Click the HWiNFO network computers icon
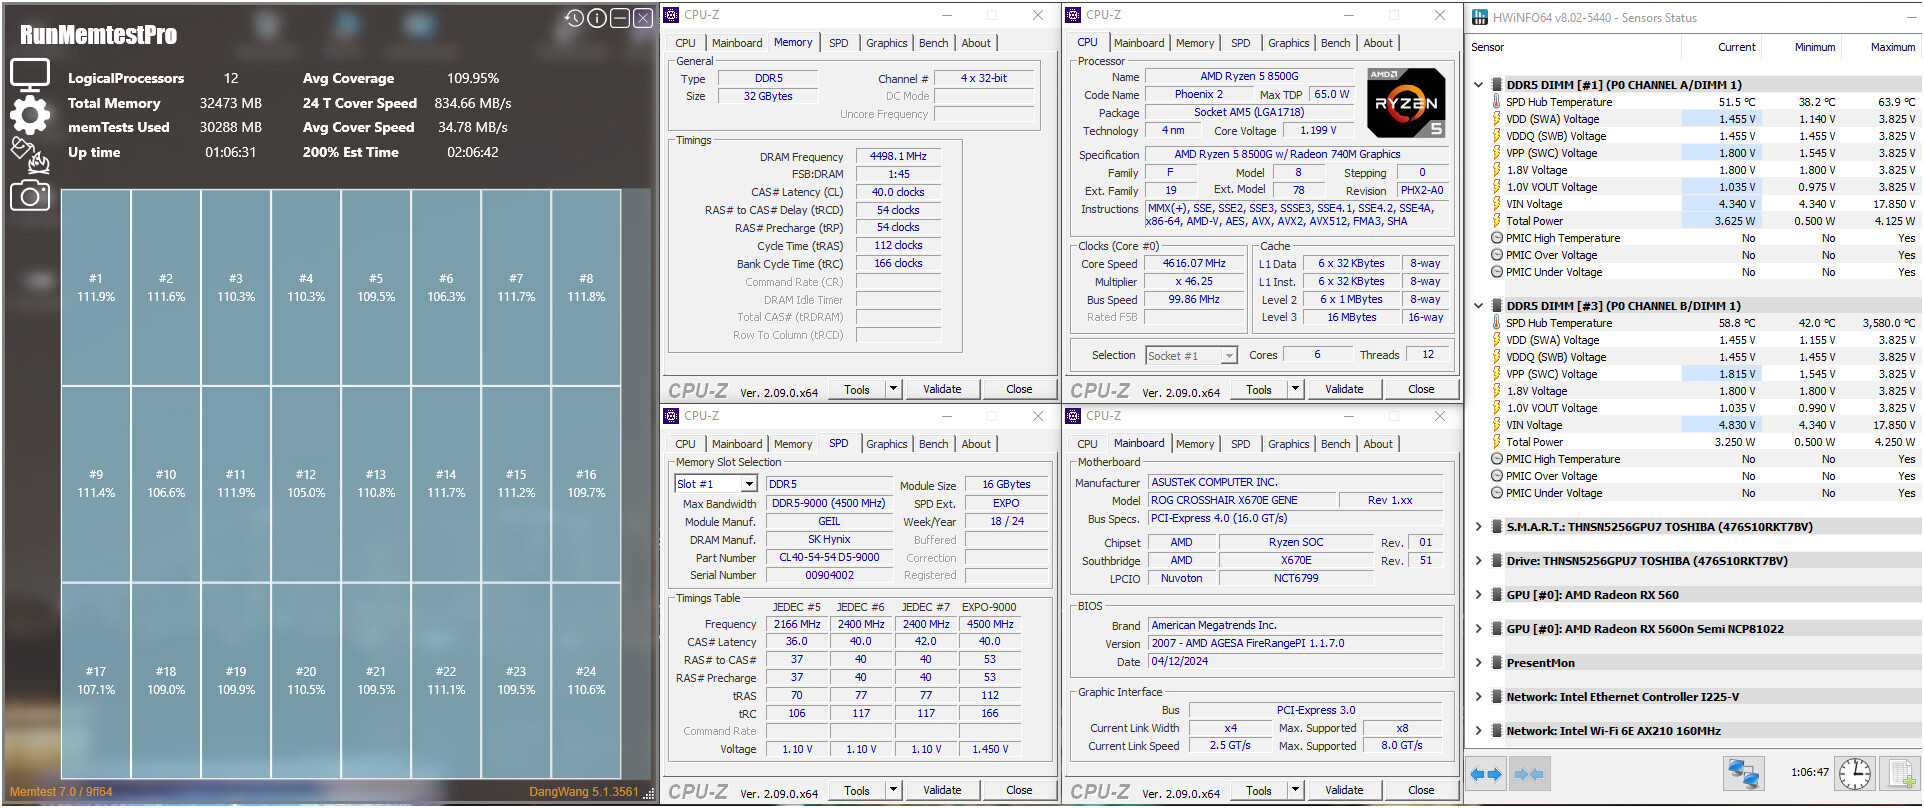This screenshot has height=808, width=1924. [1744, 774]
